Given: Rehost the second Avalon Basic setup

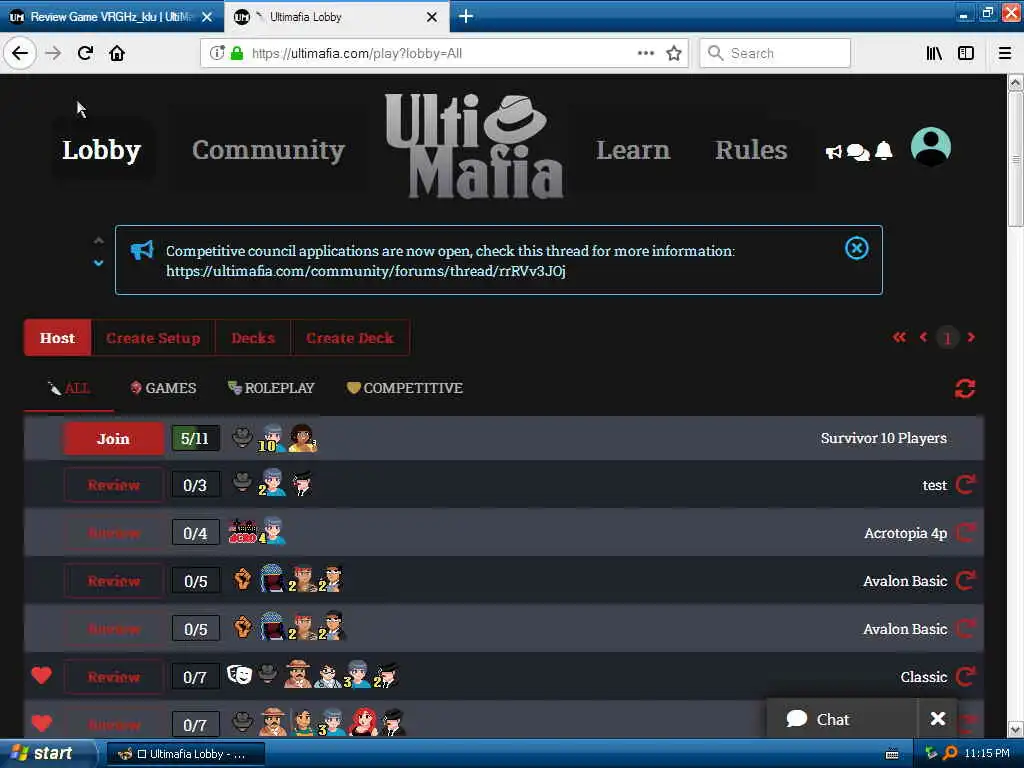Looking at the screenshot, I should 965,629.
